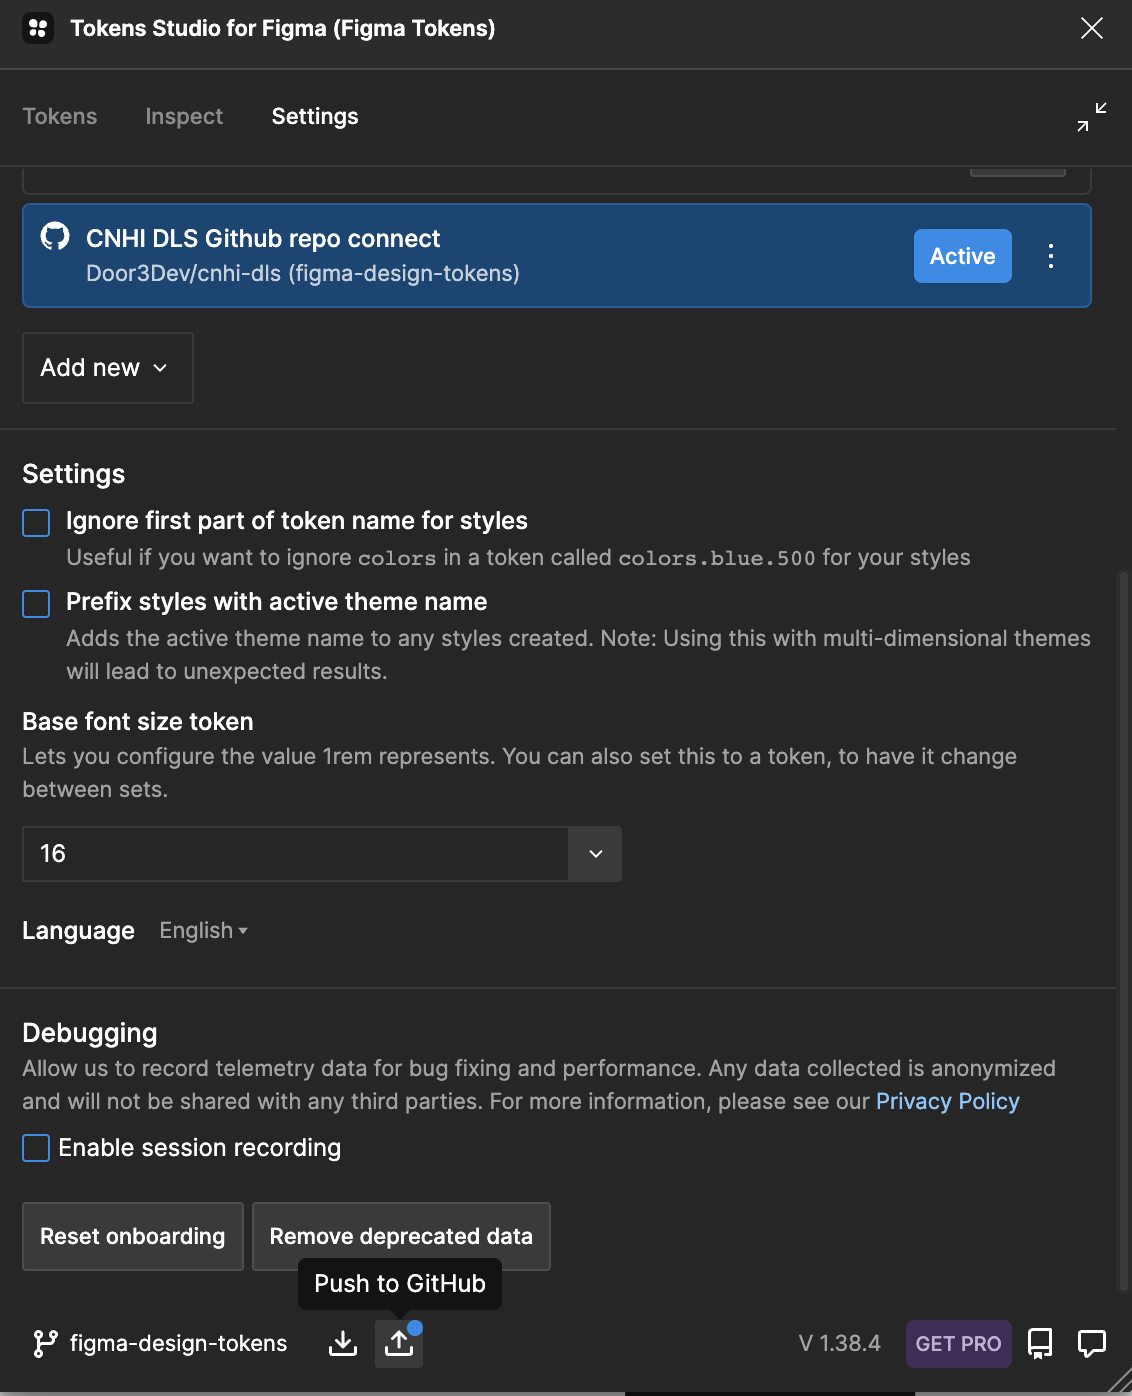The image size is (1132, 1396).
Task: Switch to the Tokens tab
Action: pos(60,116)
